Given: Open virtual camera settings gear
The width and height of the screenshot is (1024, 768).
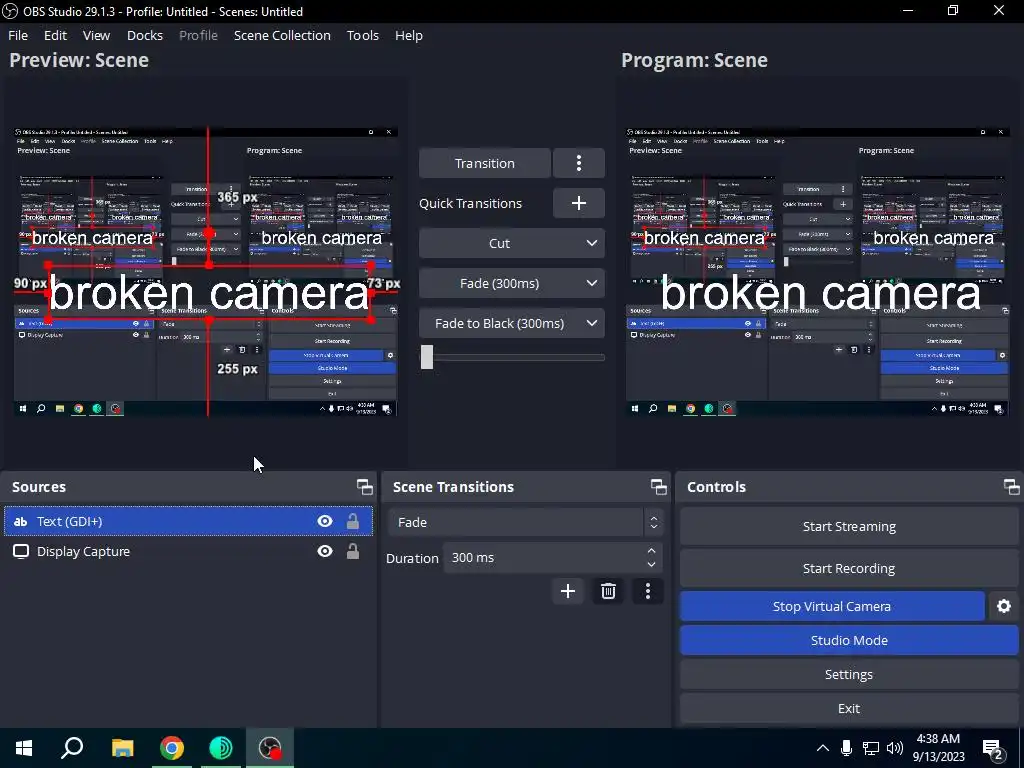Looking at the screenshot, I should coord(1004,606).
